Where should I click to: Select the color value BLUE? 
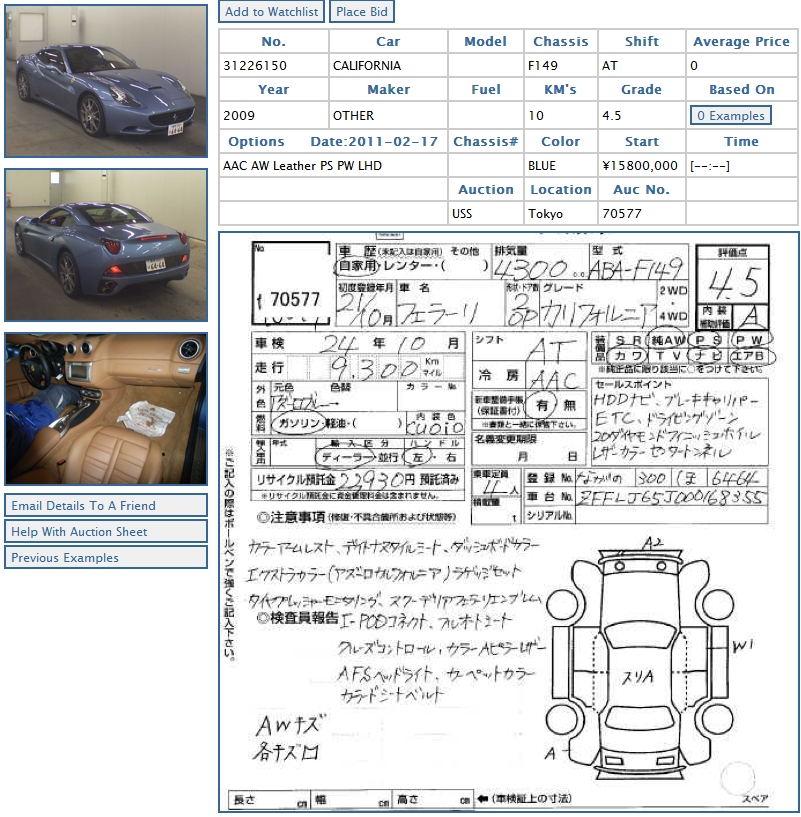coord(541,166)
